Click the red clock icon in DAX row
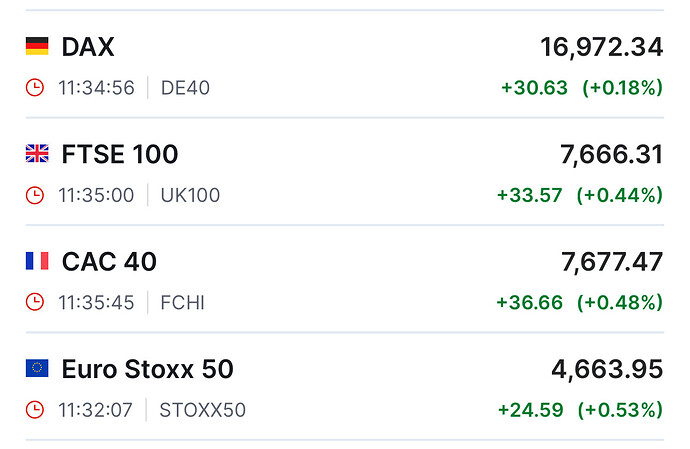690x449 pixels. coord(35,87)
